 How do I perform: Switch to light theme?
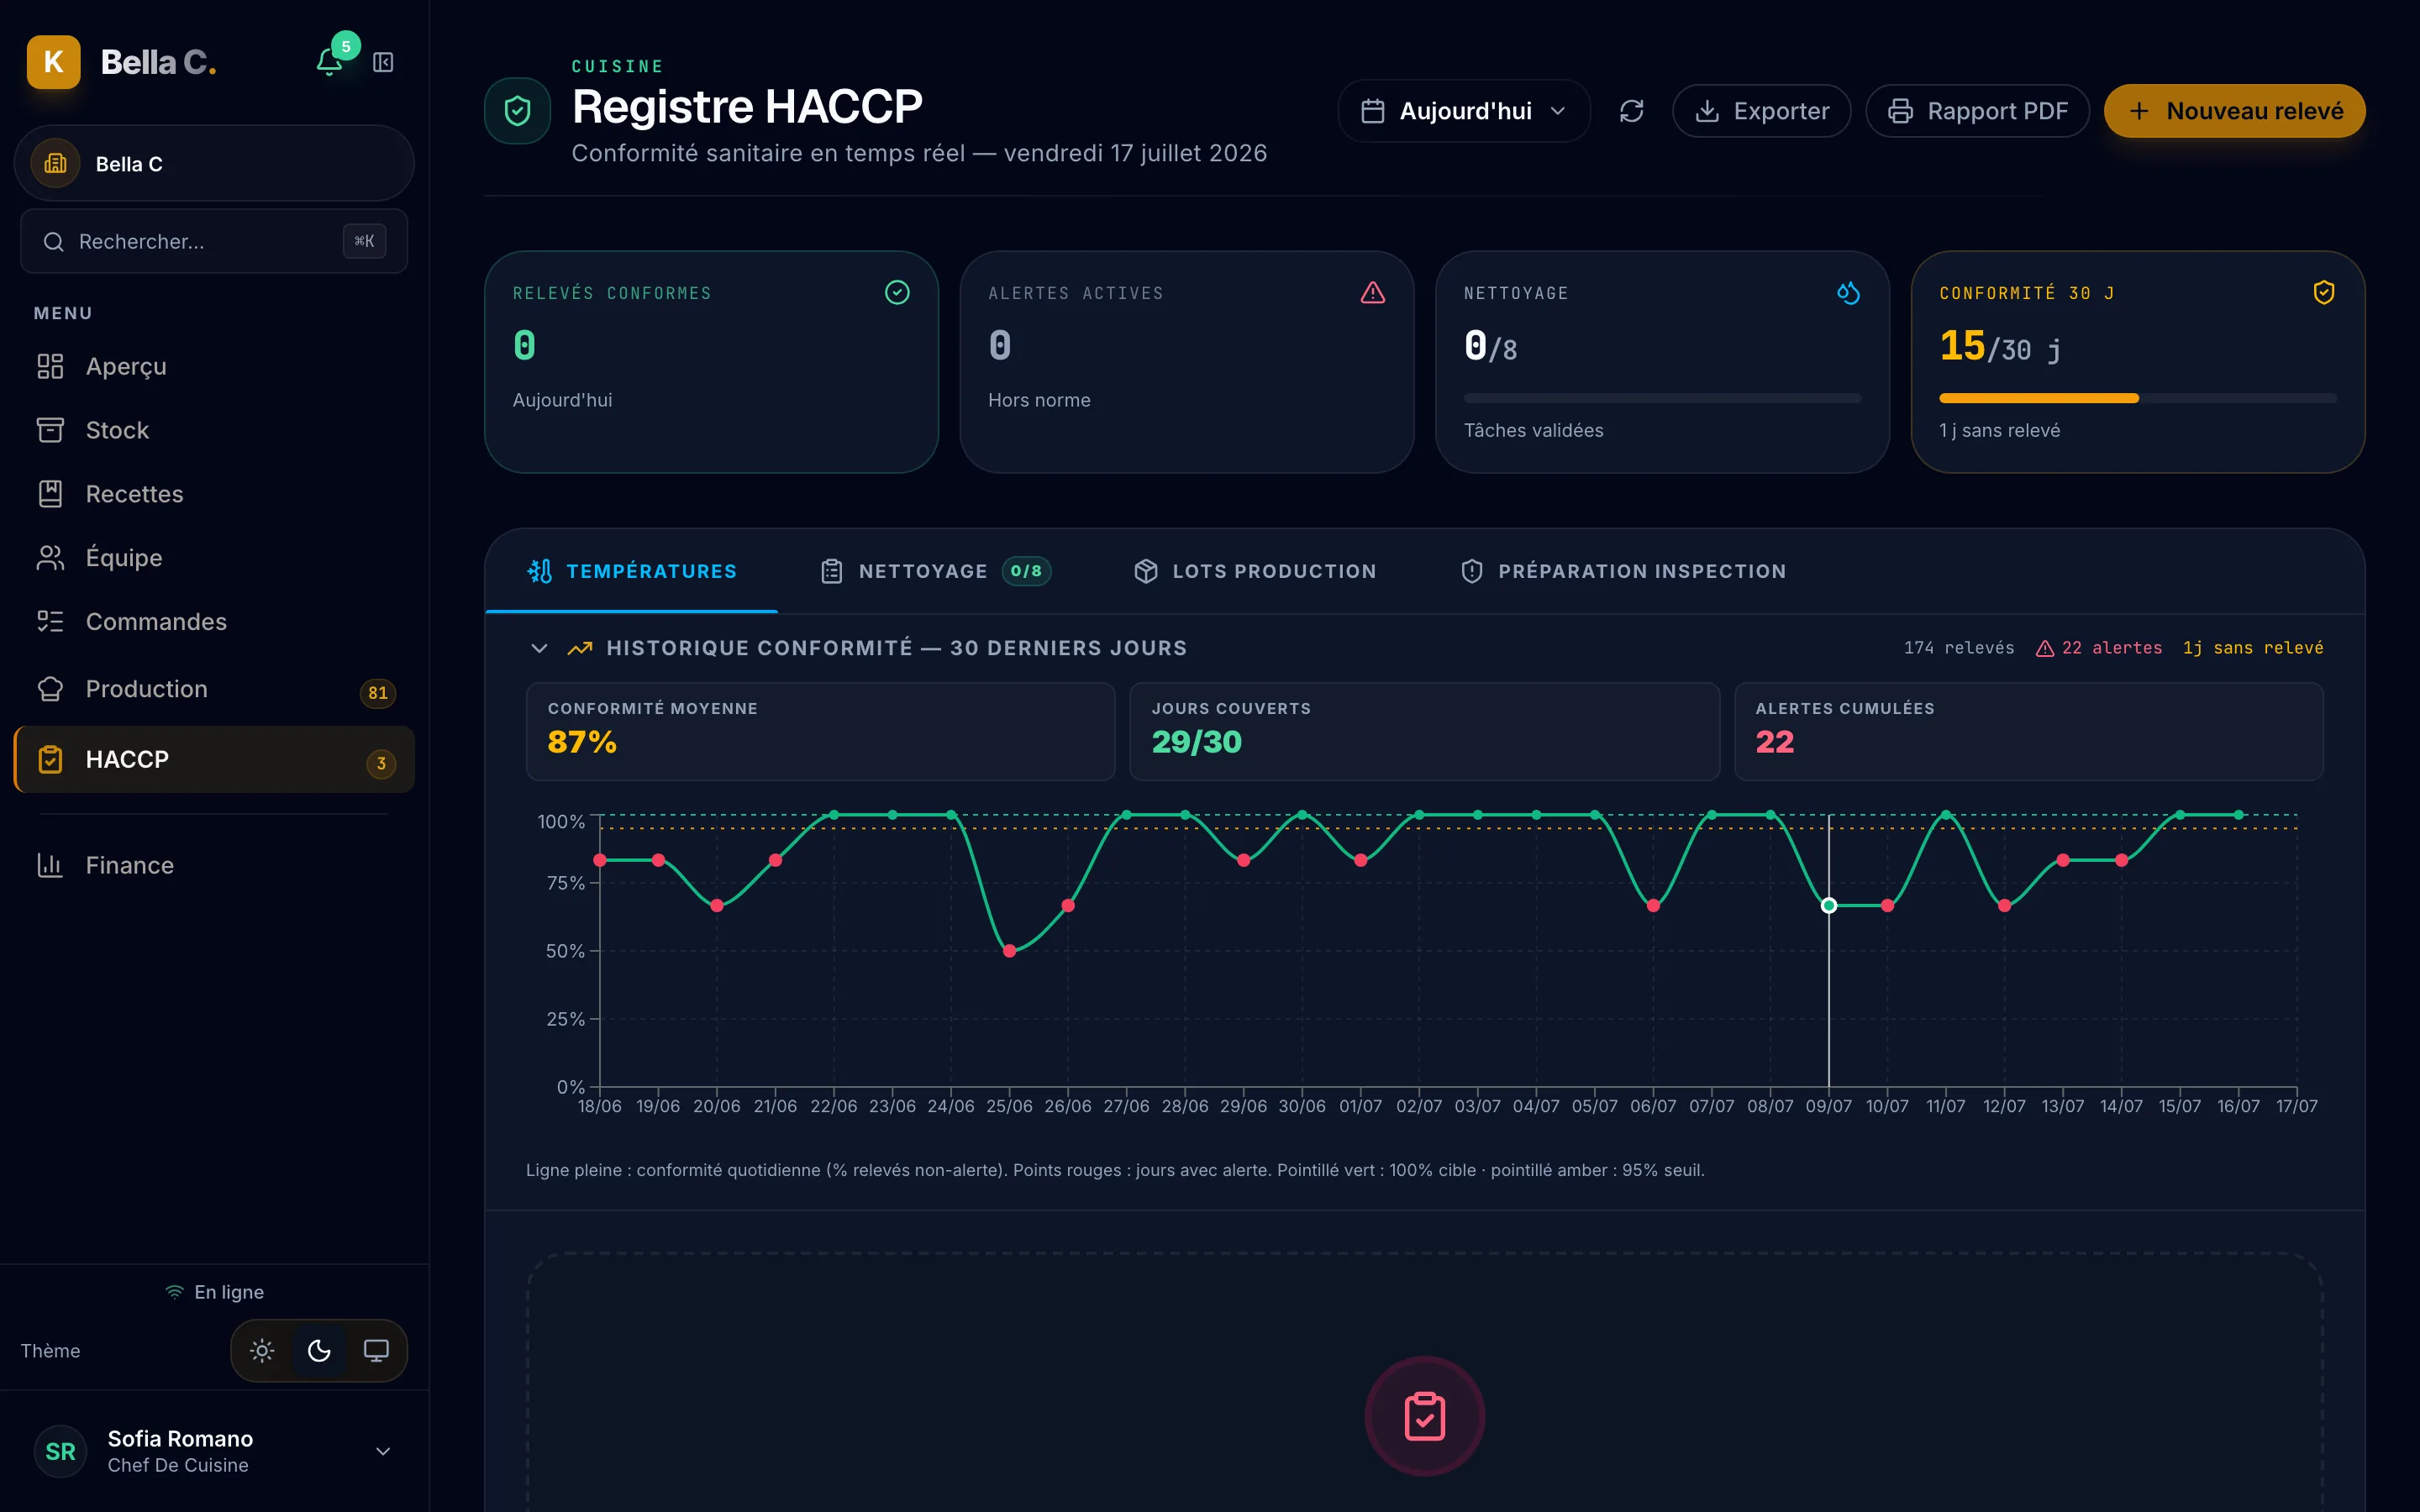[262, 1350]
